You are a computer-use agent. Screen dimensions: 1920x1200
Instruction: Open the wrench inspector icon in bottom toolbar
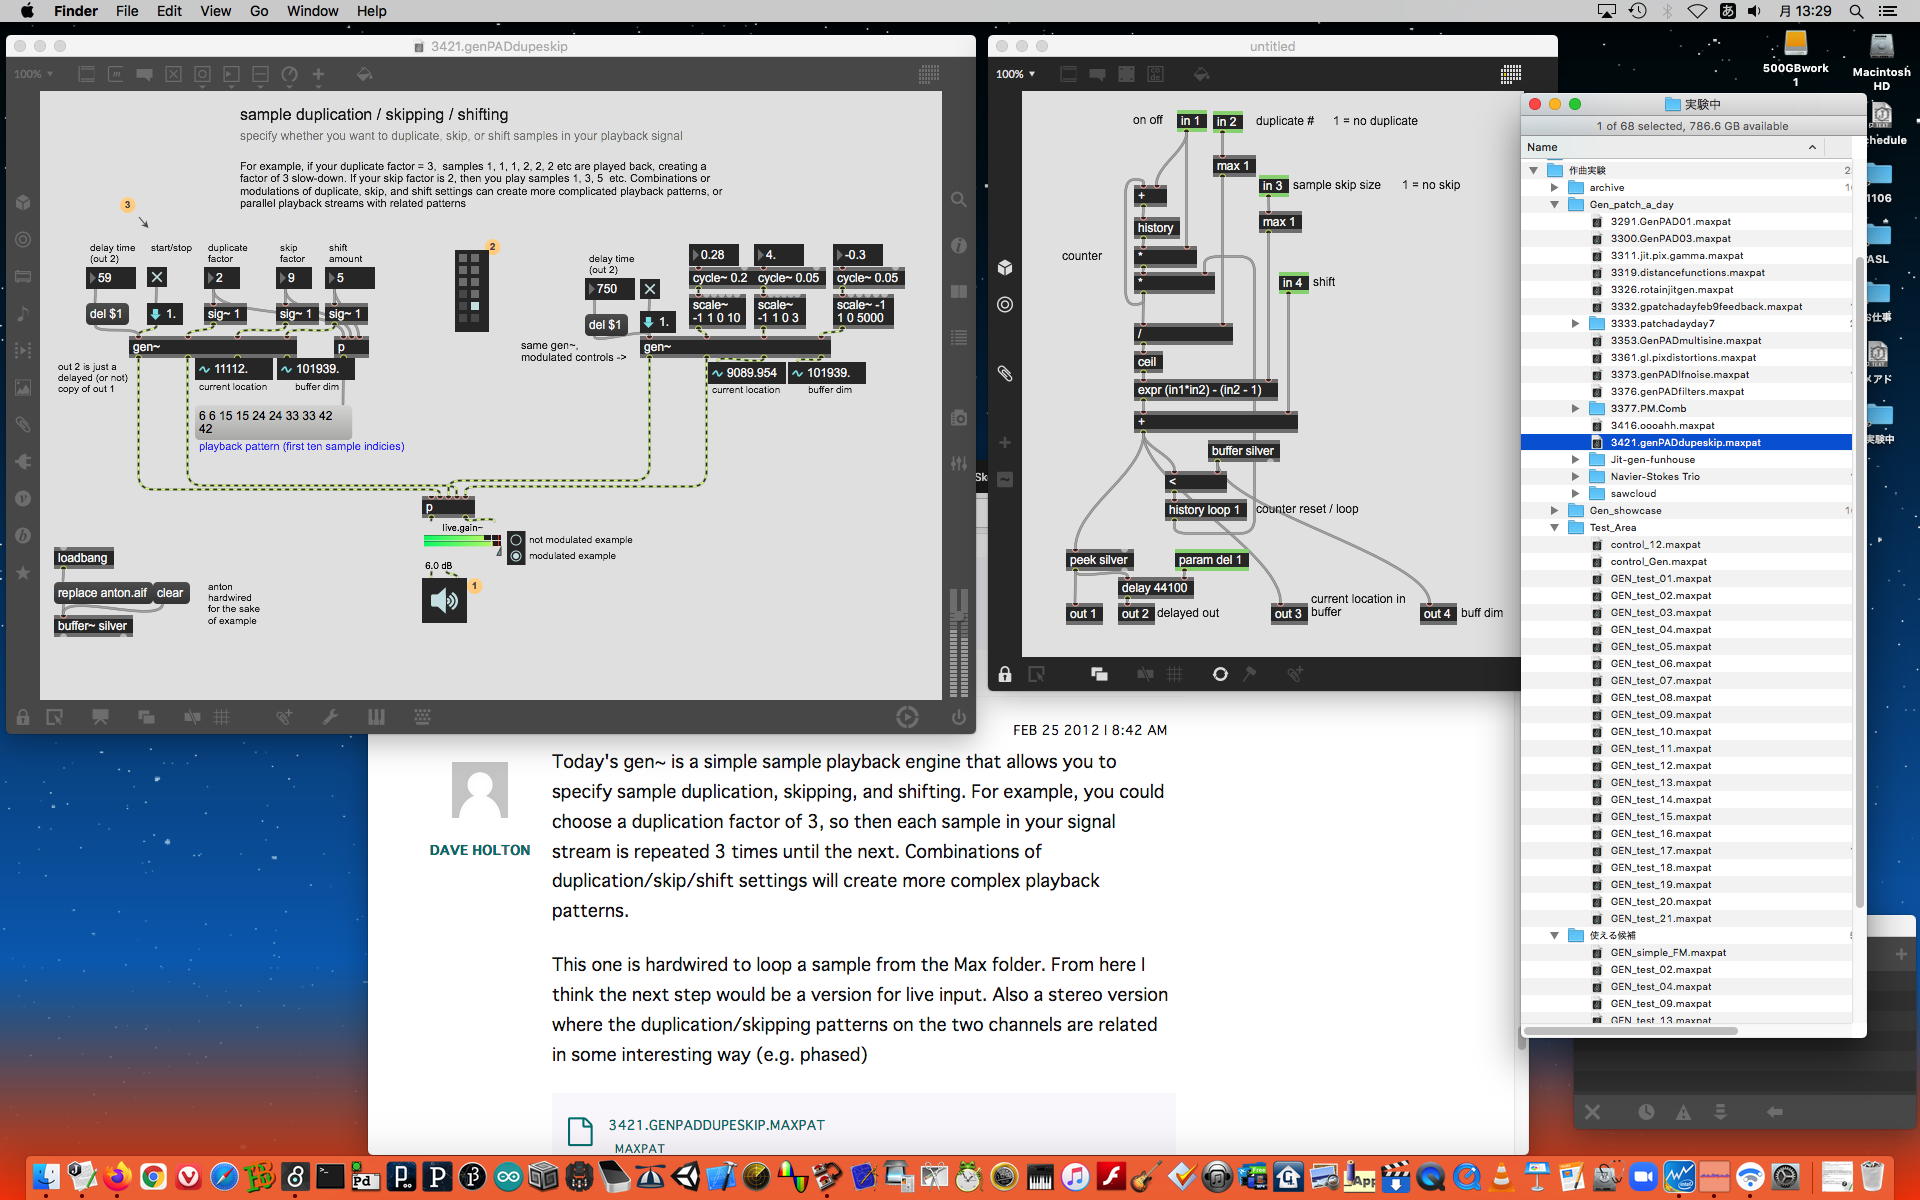pyautogui.click(x=330, y=717)
